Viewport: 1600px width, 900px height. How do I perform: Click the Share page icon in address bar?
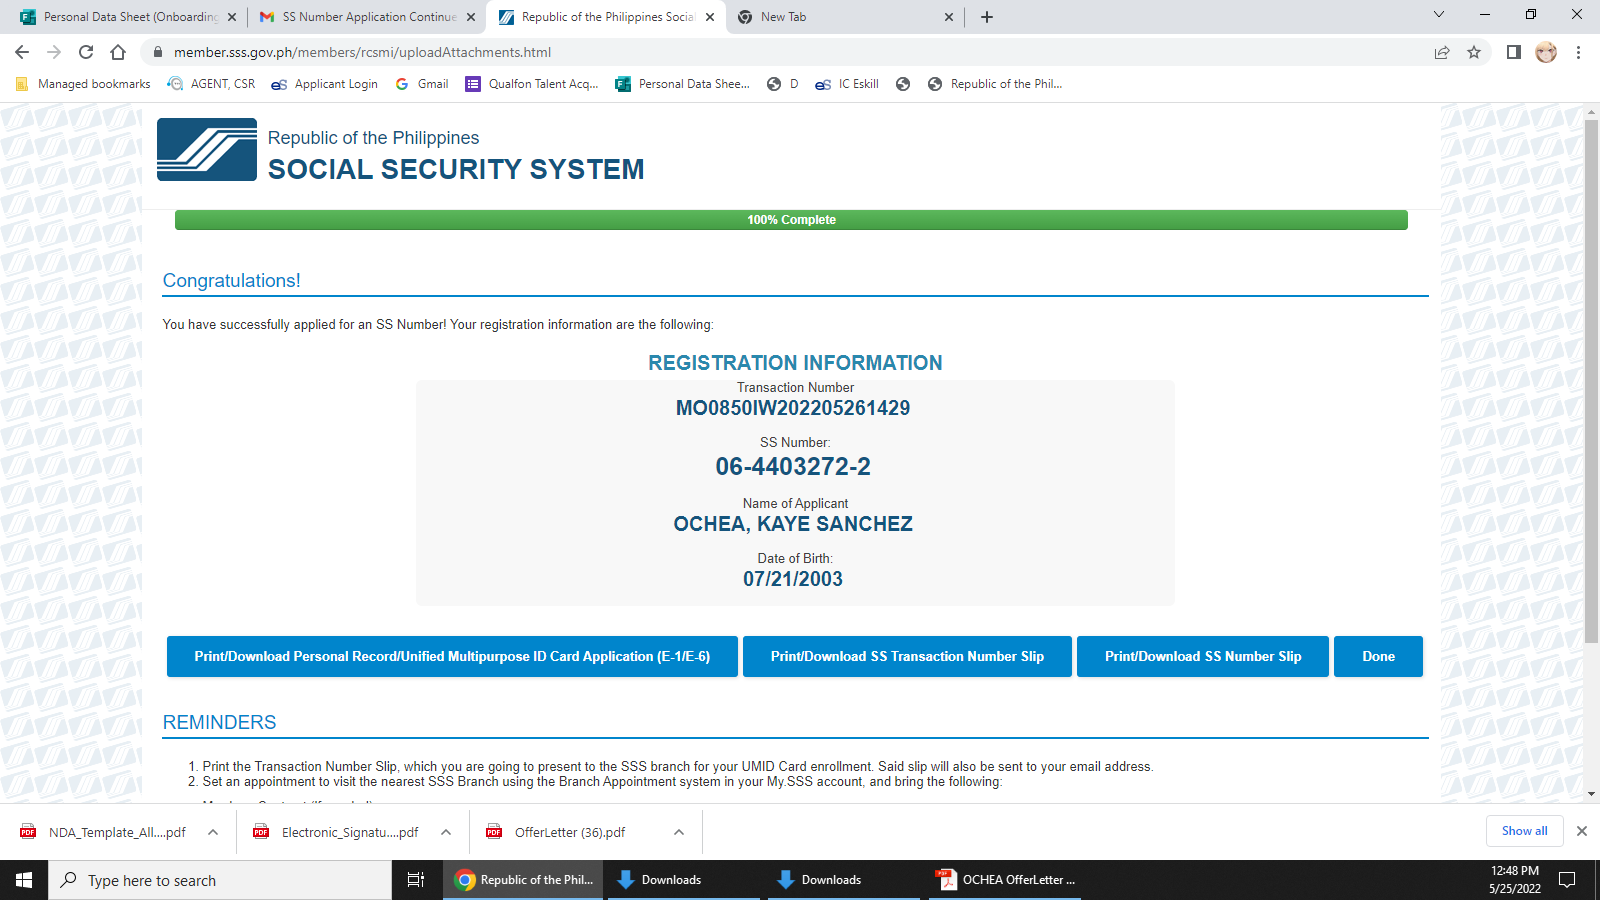click(x=1442, y=52)
